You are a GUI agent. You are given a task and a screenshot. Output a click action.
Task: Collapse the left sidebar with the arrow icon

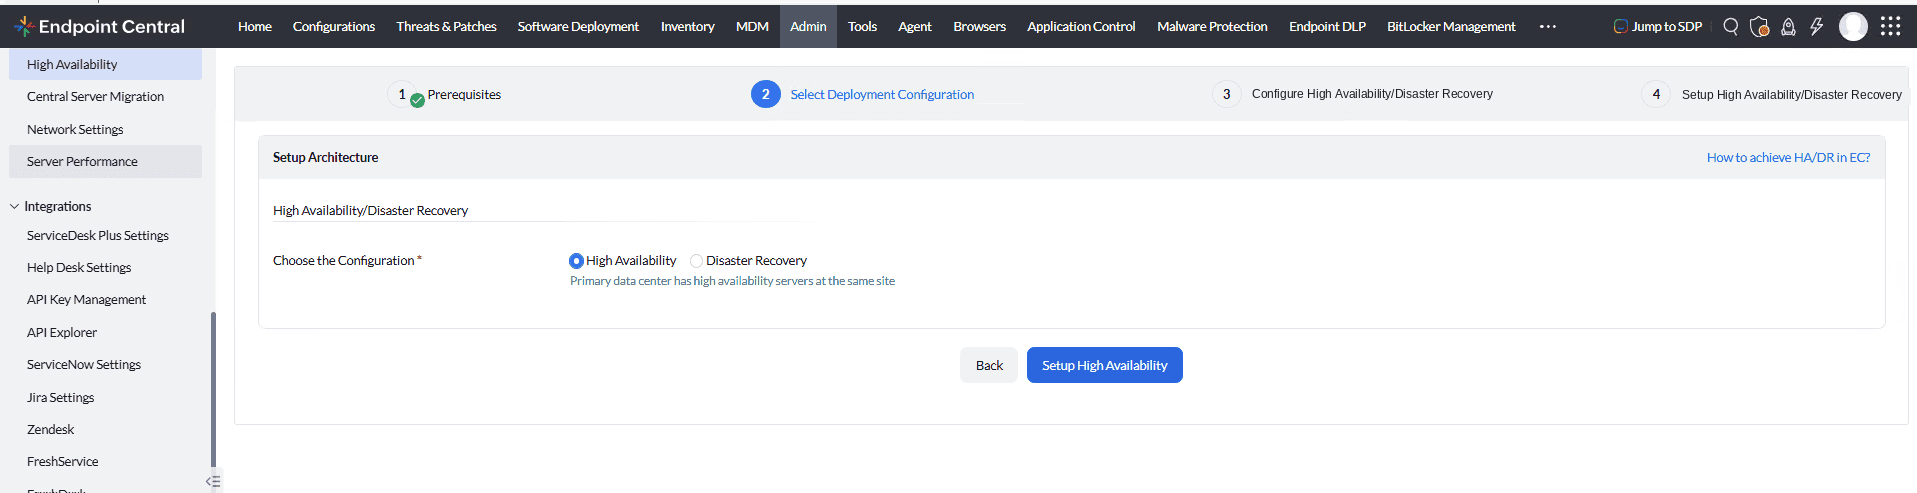[212, 481]
